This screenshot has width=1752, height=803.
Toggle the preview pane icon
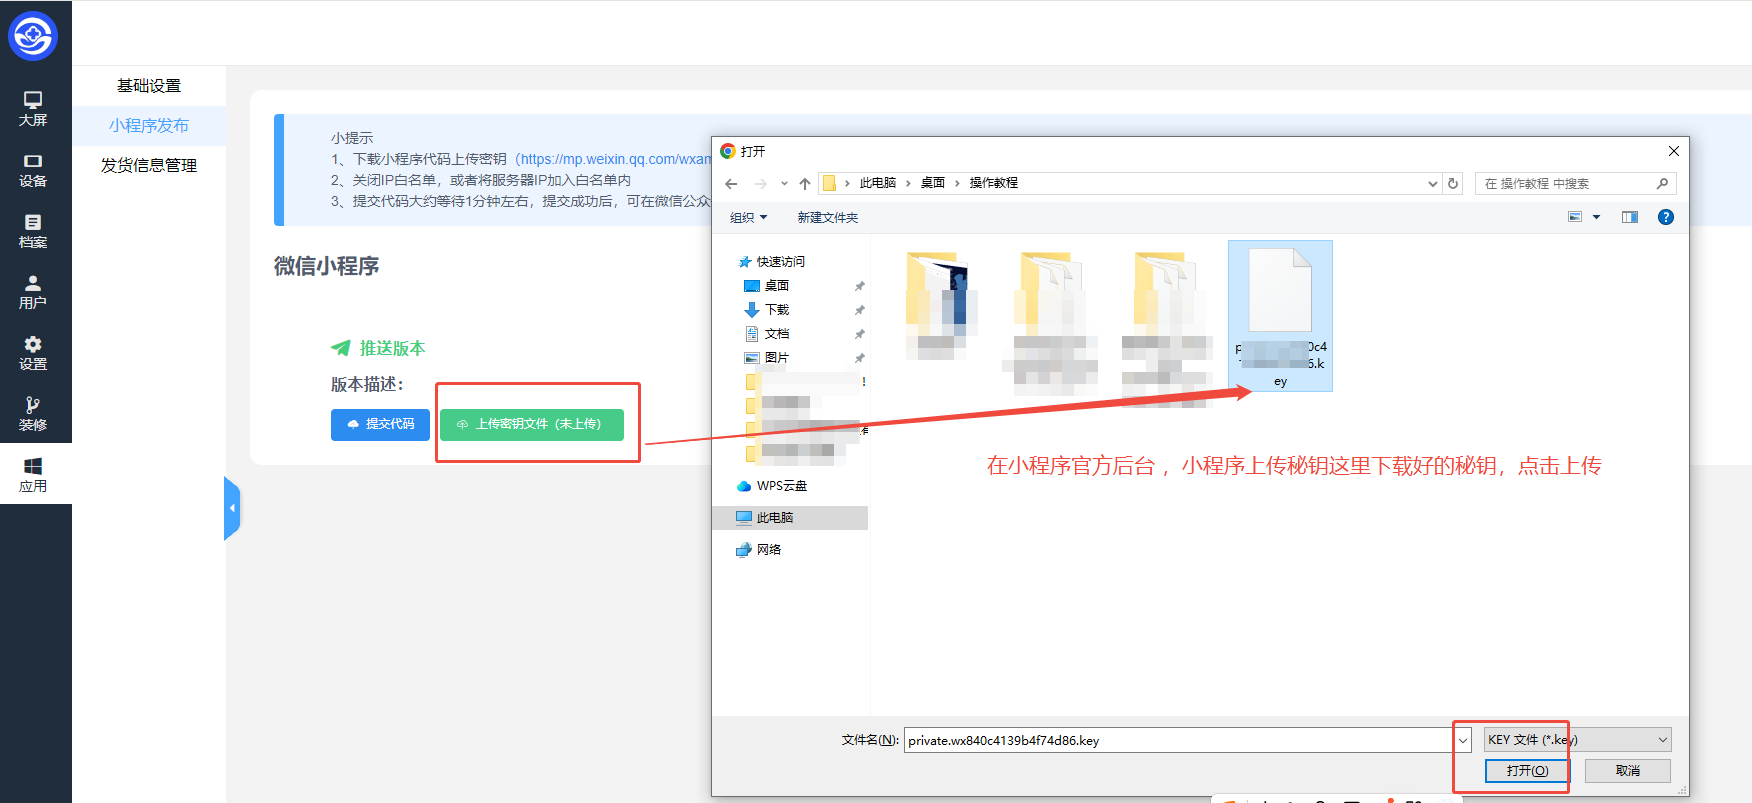pos(1630,217)
